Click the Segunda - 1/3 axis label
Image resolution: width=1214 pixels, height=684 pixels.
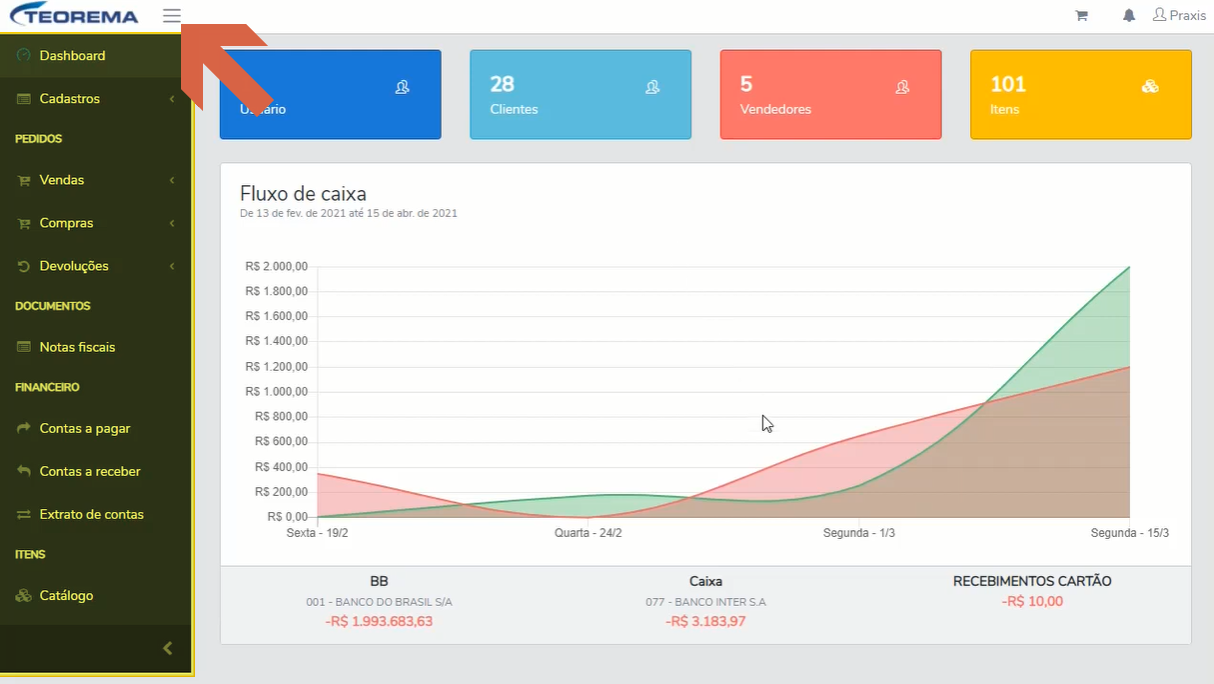859,533
